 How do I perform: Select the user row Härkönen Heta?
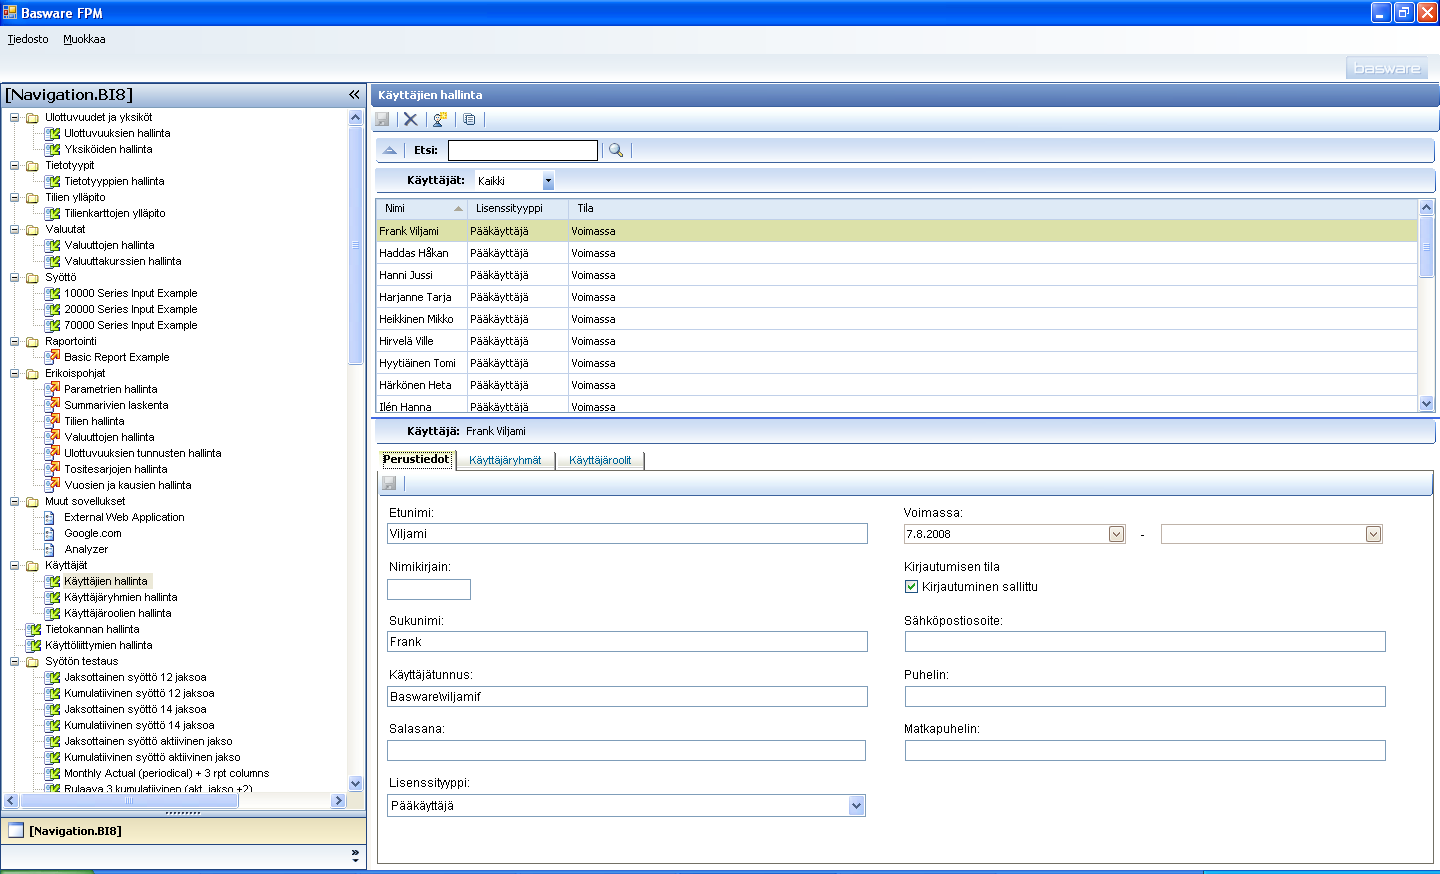pyautogui.click(x=897, y=385)
